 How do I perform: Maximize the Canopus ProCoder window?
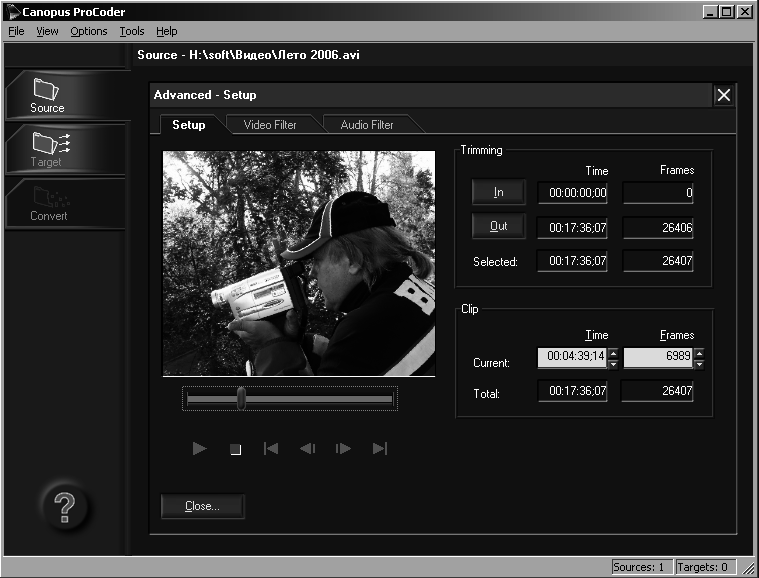pos(727,12)
